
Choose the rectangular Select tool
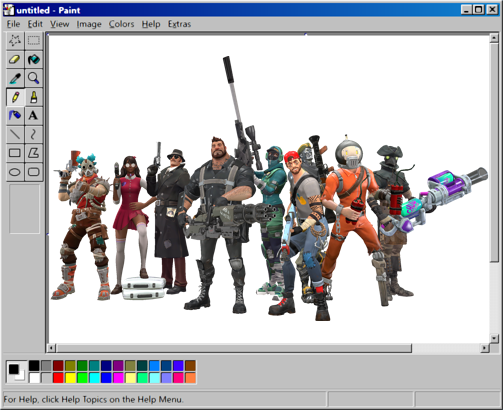click(x=34, y=41)
